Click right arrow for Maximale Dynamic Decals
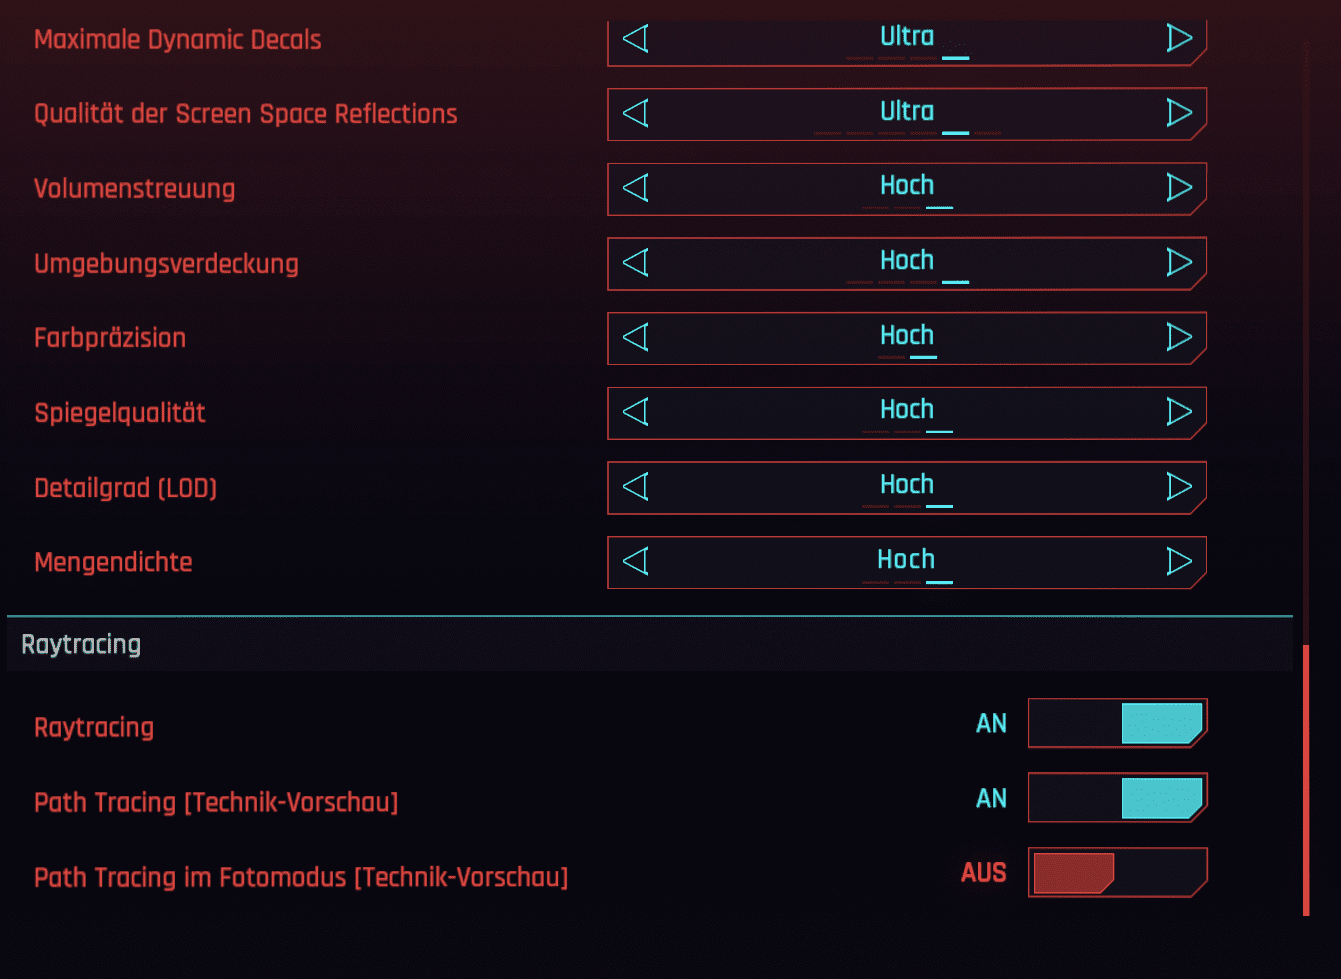The image size is (1341, 979). pos(1179,38)
